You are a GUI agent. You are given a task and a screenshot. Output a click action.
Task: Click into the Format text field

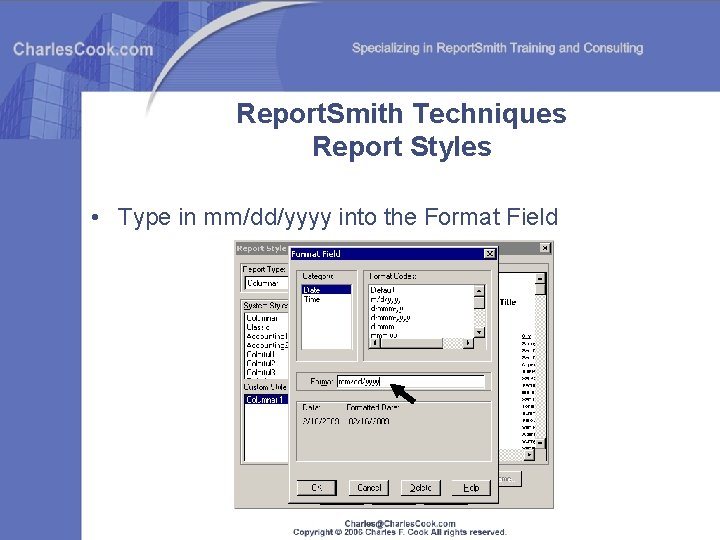411,382
